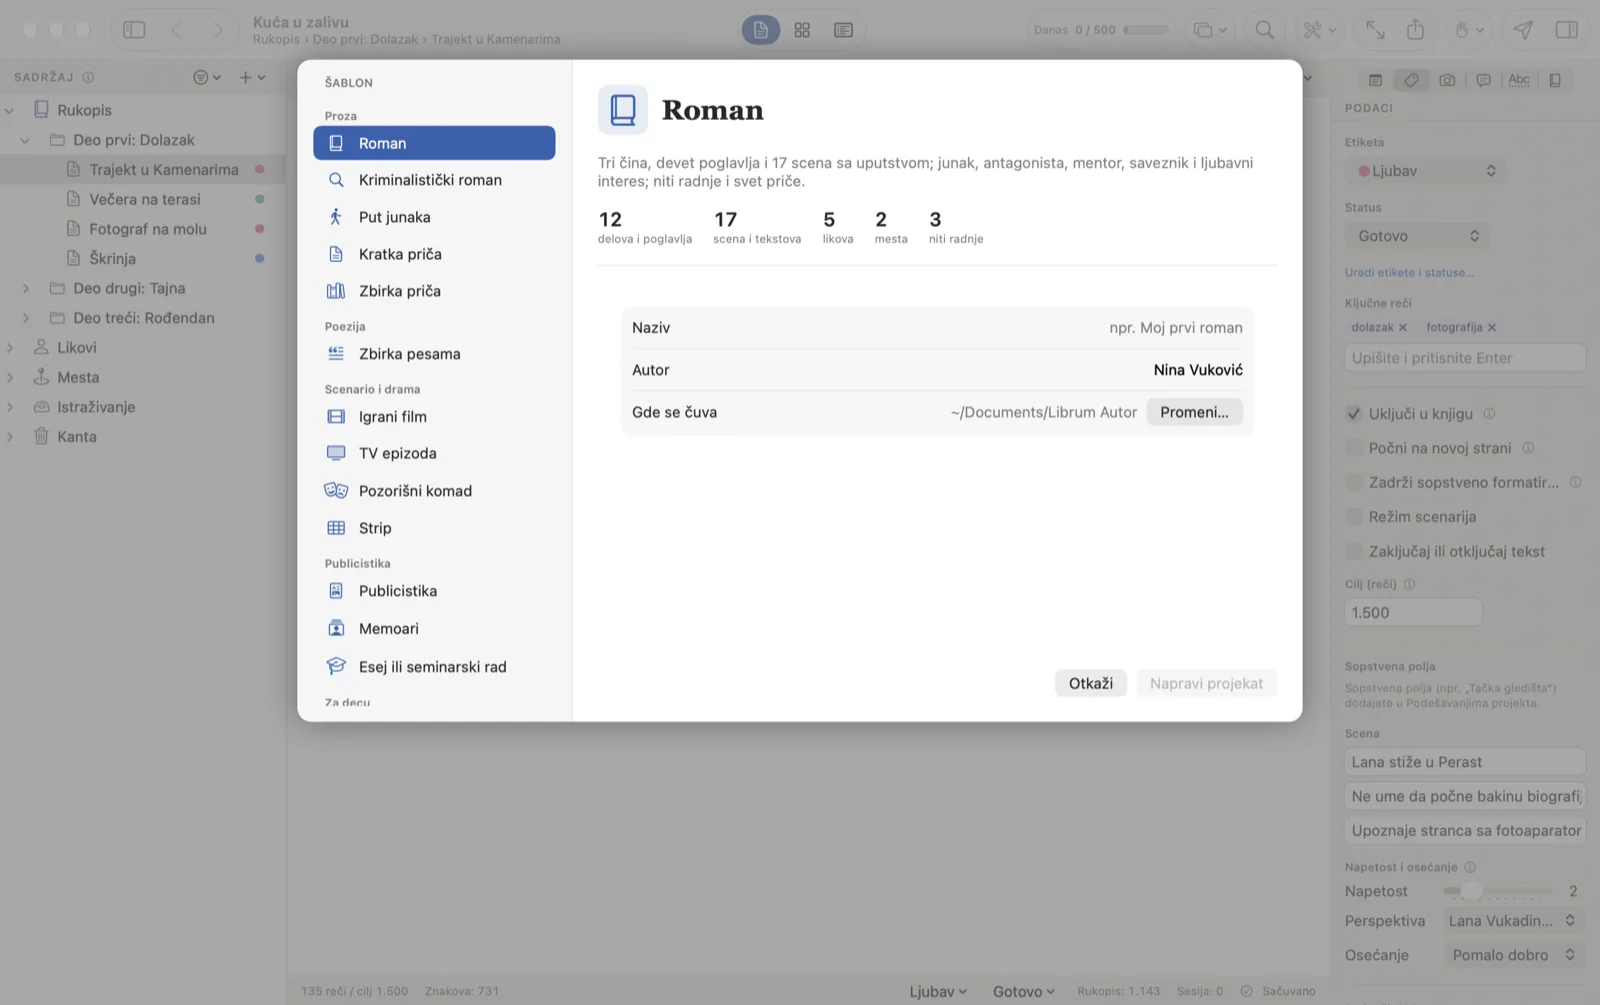The width and height of the screenshot is (1600, 1005).
Task: Click 'Promeni...' to change save location
Action: click(1194, 412)
